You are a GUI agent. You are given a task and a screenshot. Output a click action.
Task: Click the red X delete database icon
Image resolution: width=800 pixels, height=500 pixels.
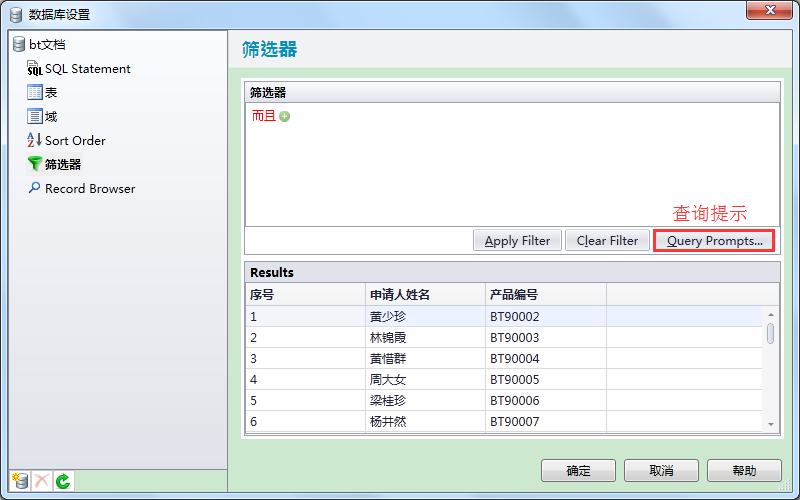[42, 481]
